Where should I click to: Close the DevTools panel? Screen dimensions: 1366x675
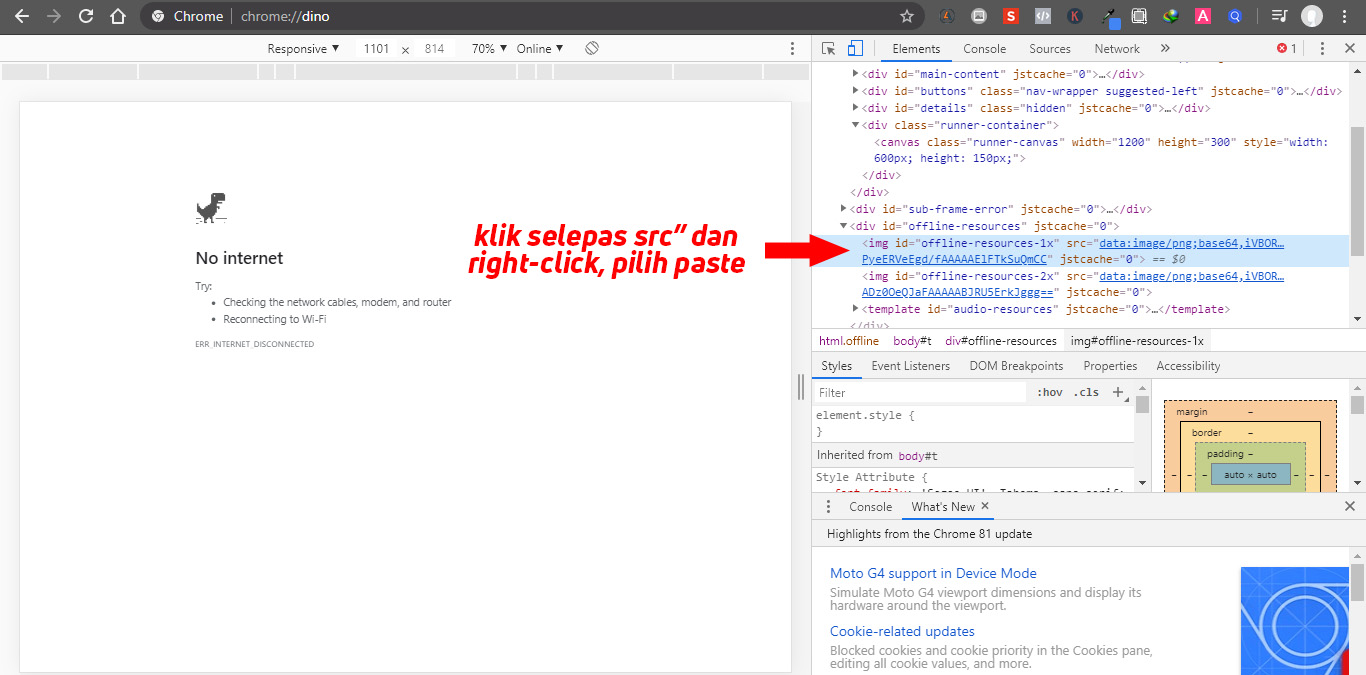(x=1349, y=48)
